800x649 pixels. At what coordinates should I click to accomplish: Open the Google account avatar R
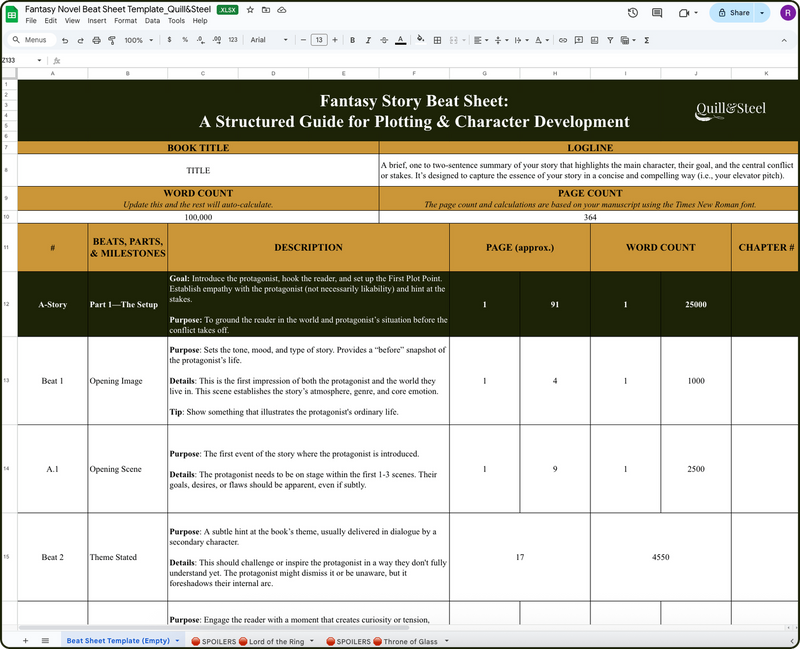[x=788, y=13]
